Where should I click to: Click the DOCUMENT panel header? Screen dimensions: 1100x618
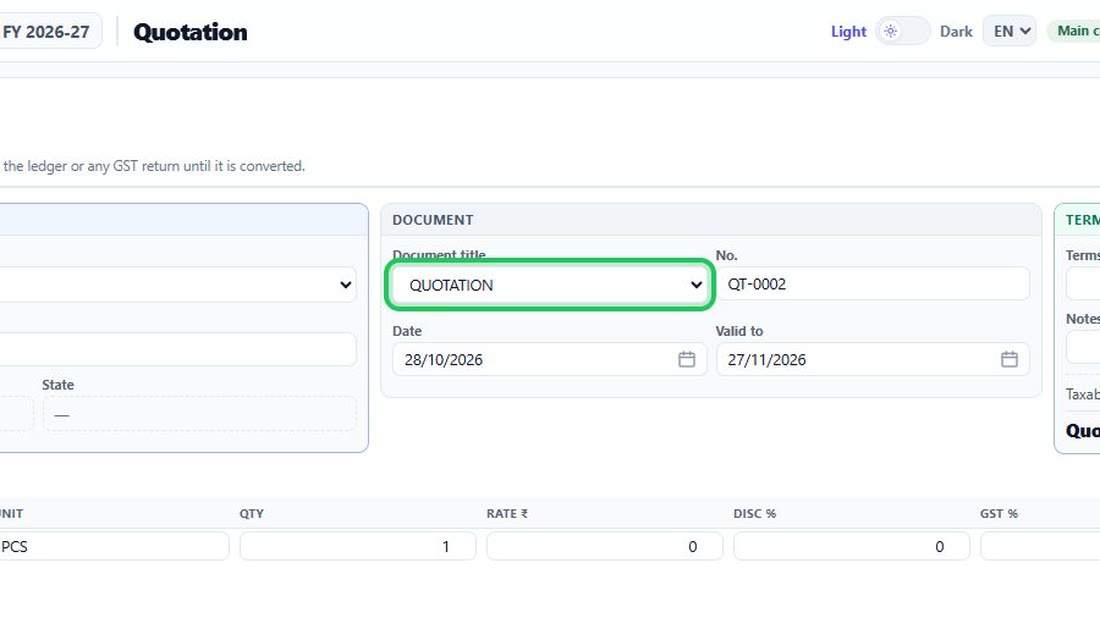tap(711, 220)
